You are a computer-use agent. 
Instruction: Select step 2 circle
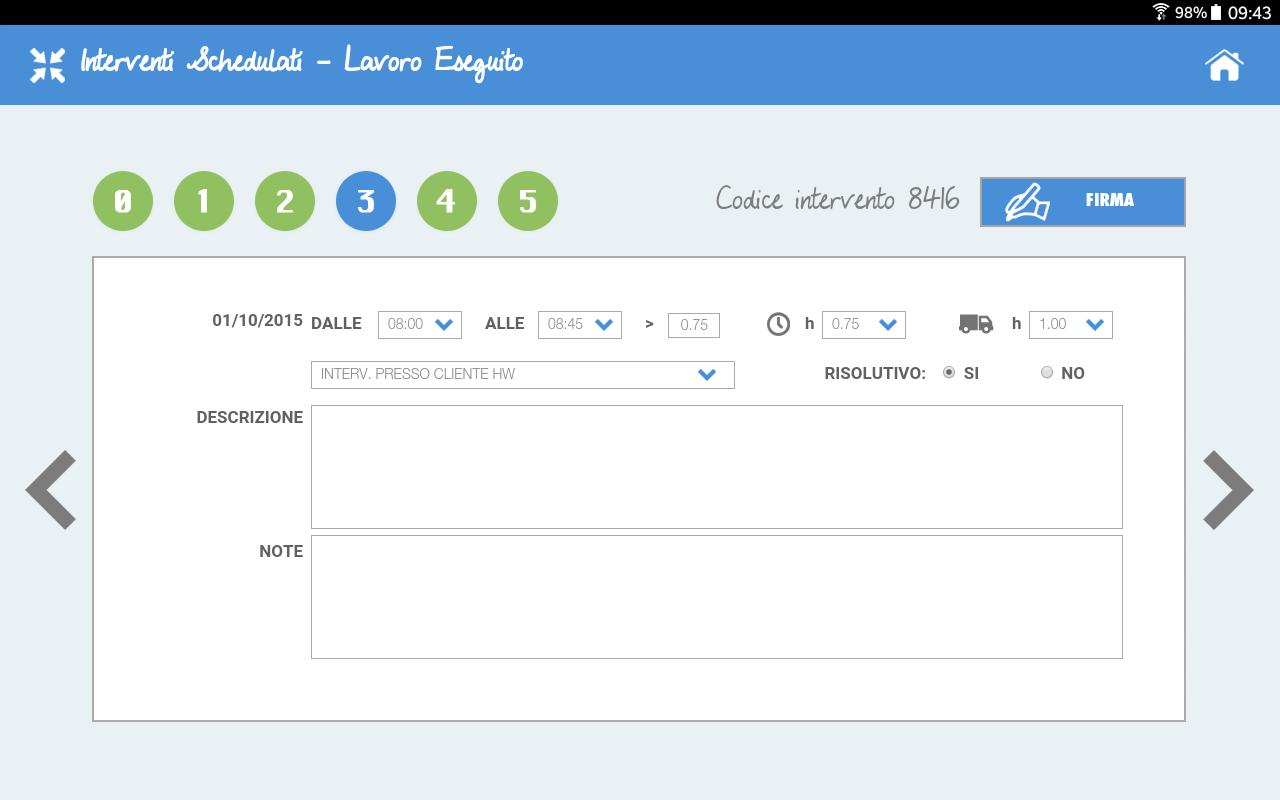285,201
